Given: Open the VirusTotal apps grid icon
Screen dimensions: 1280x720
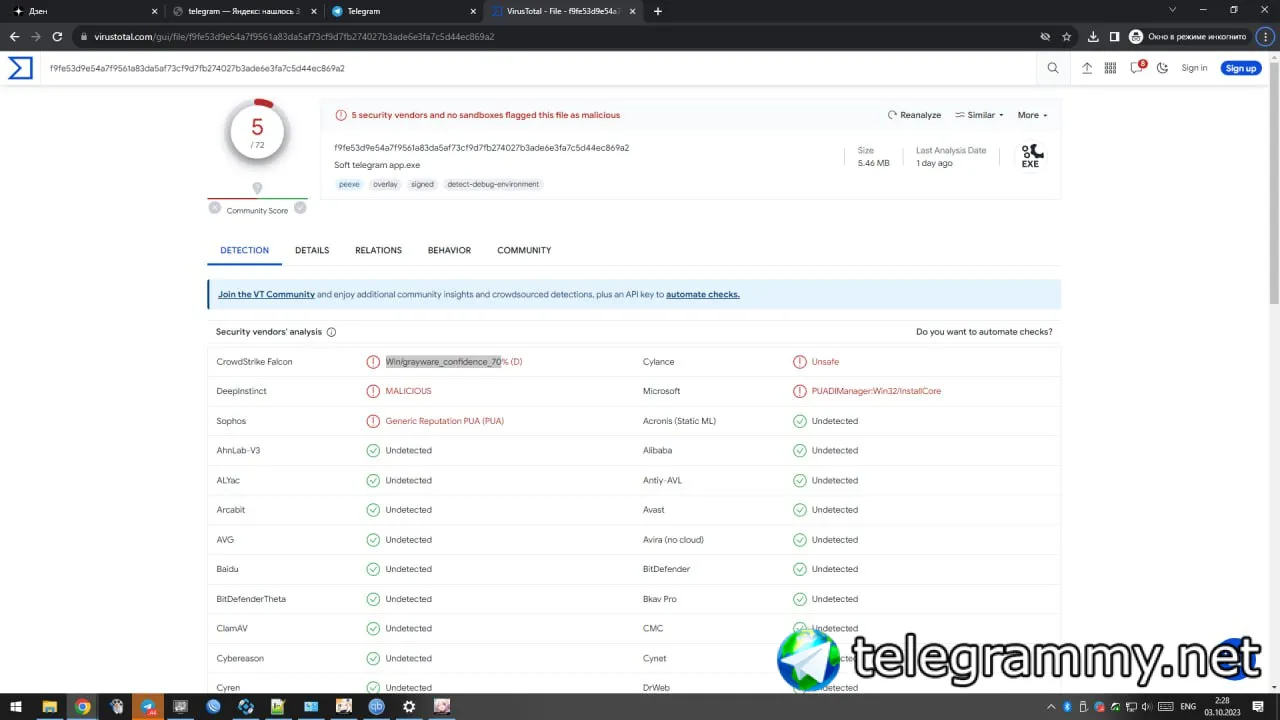Looking at the screenshot, I should click(1110, 68).
